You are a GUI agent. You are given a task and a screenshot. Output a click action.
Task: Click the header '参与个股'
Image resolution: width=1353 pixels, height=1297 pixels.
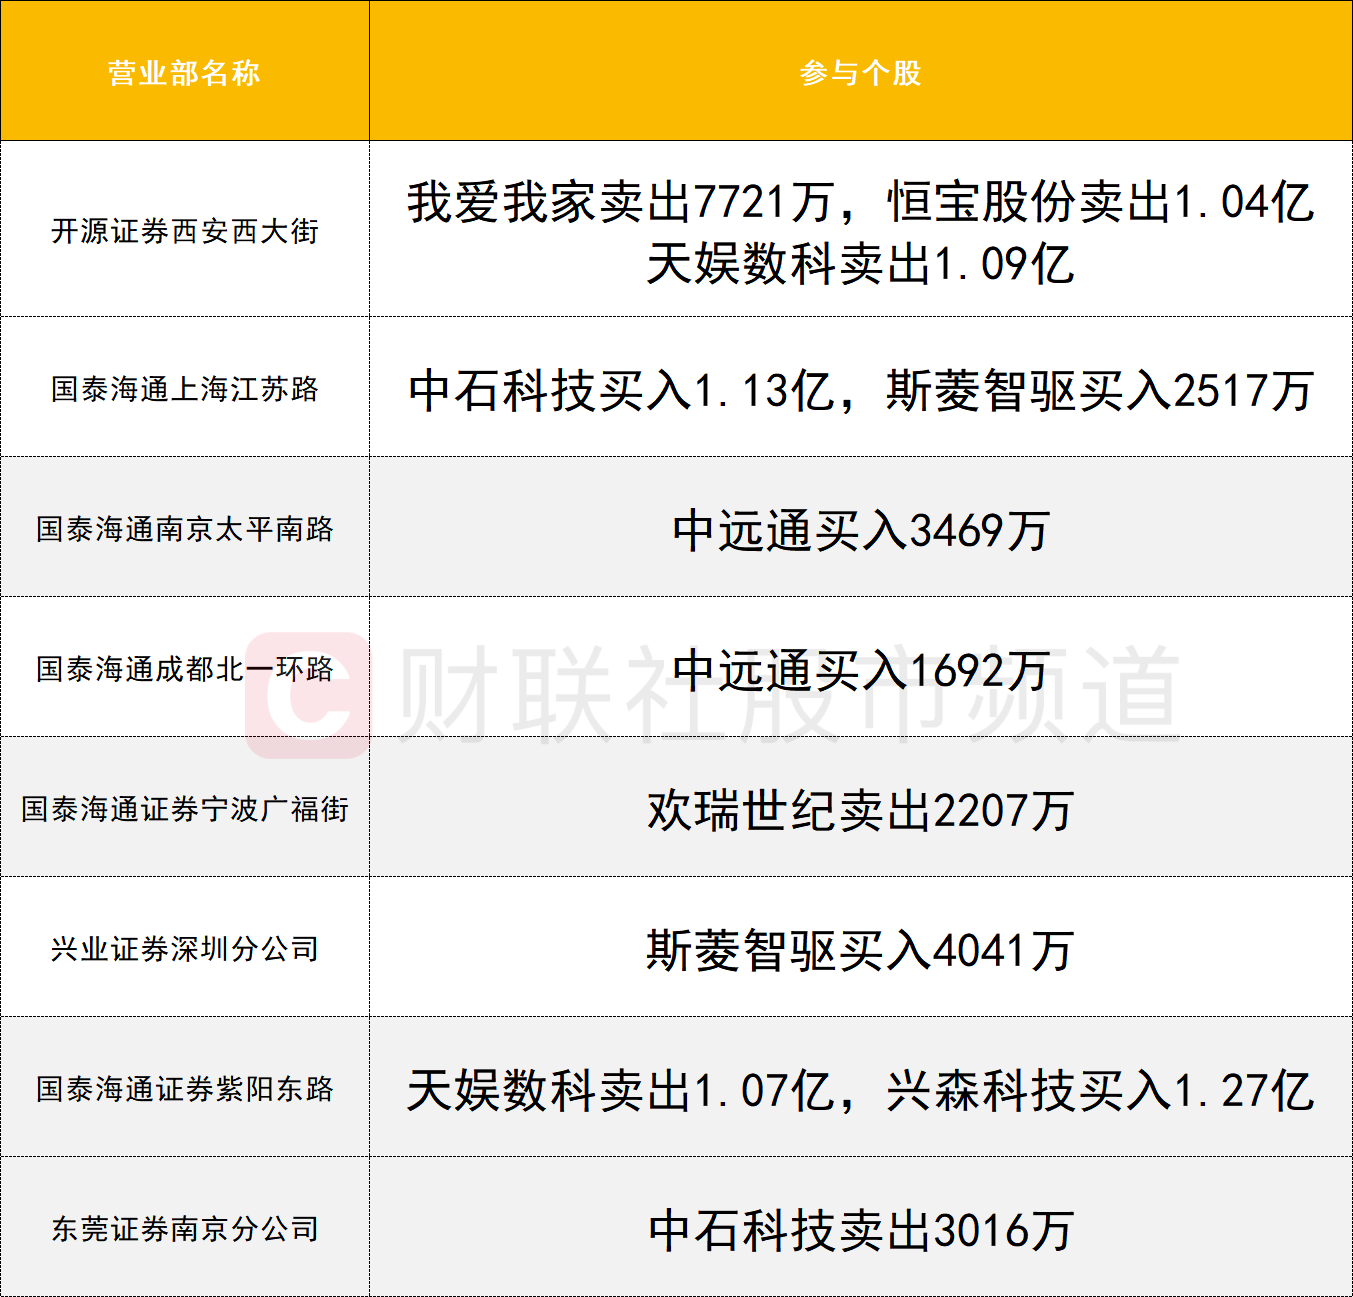(860, 73)
